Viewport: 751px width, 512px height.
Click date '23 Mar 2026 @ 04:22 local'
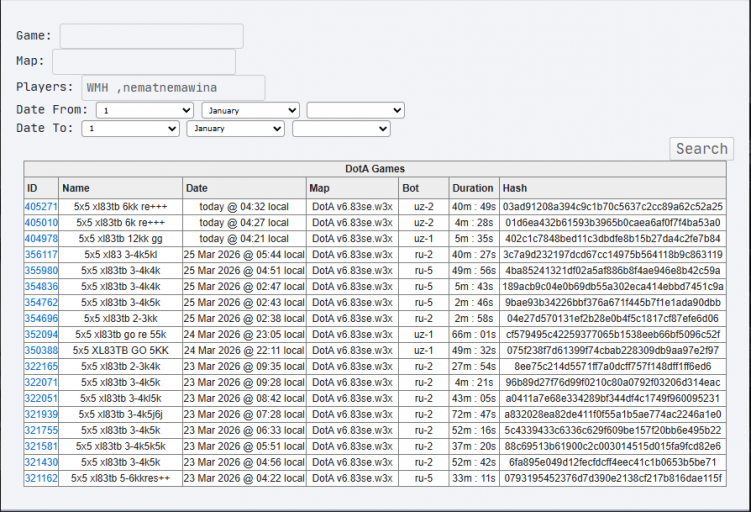point(244,478)
